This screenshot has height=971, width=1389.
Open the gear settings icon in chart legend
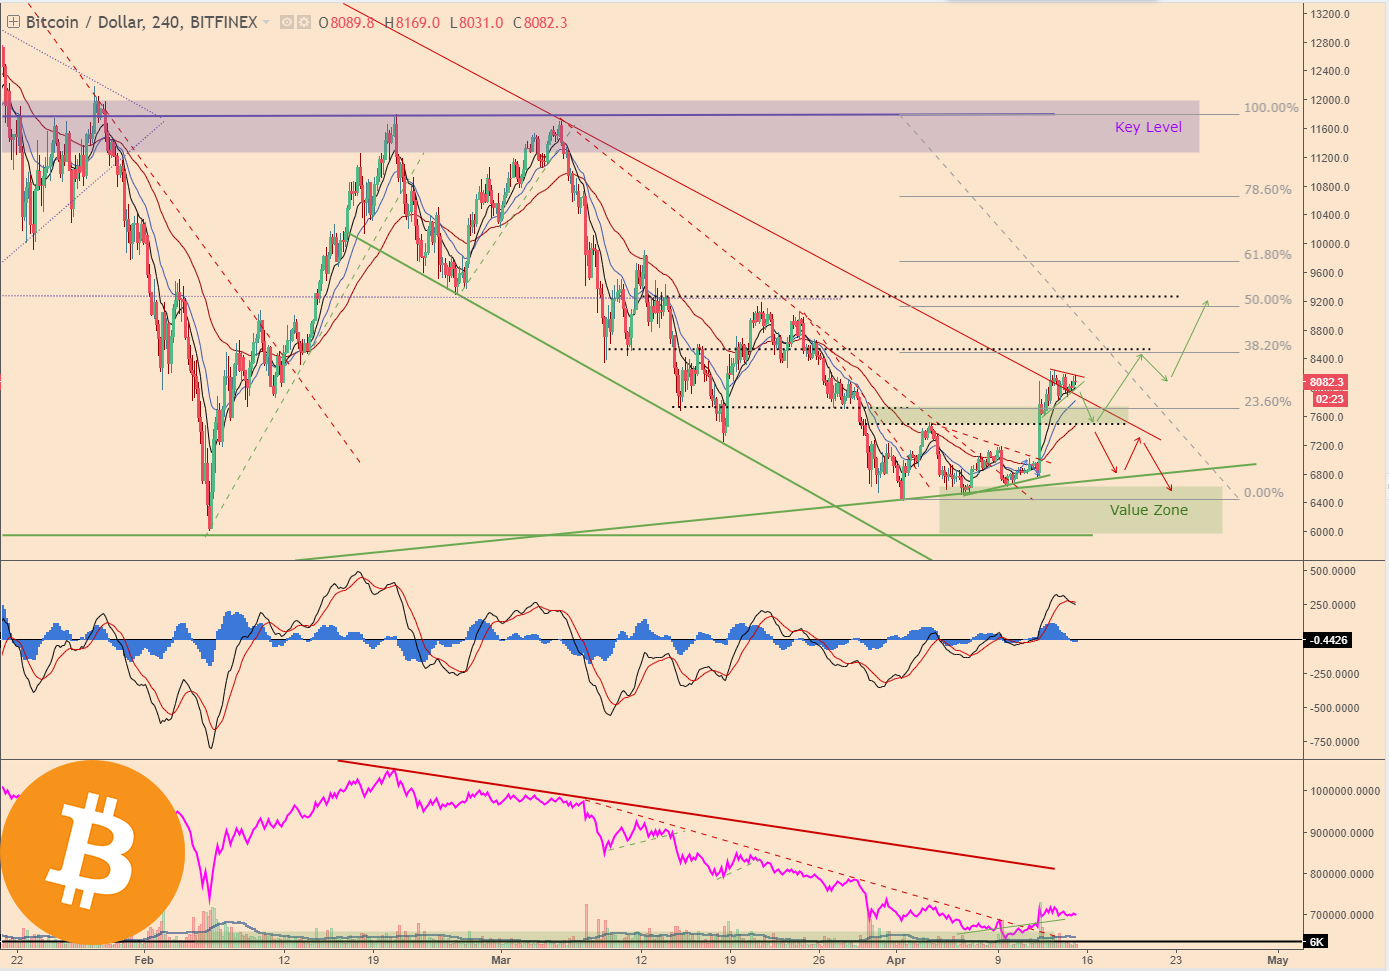coord(303,22)
